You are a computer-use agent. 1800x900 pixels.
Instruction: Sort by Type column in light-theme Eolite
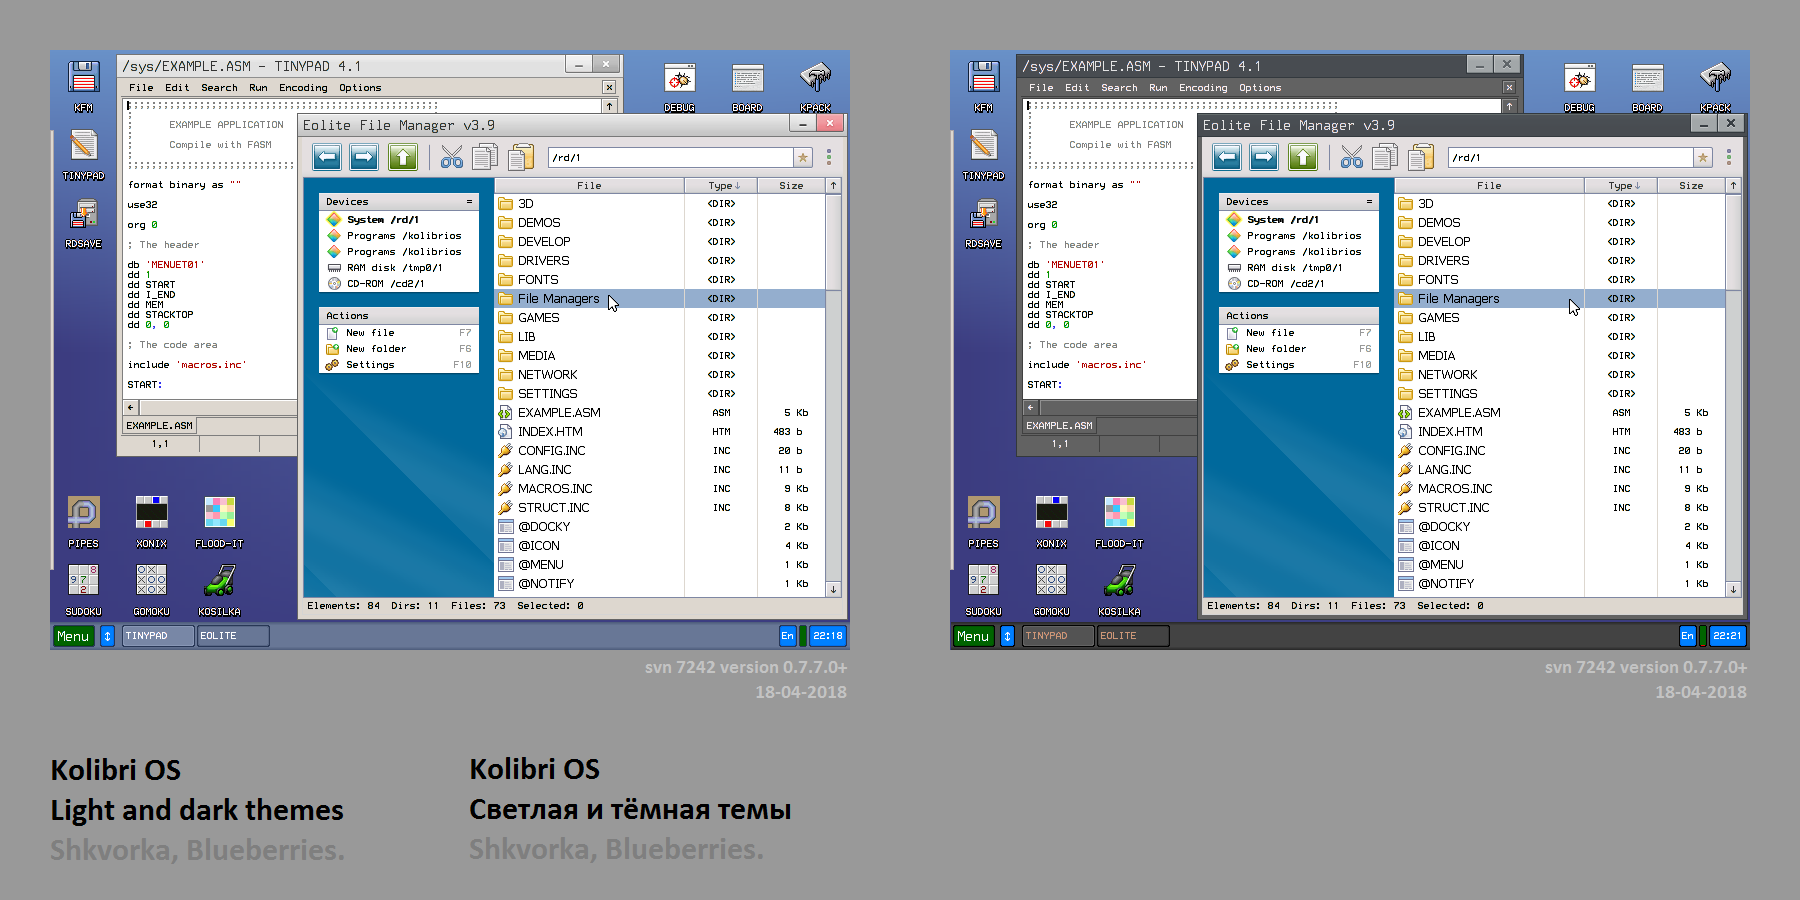[721, 186]
